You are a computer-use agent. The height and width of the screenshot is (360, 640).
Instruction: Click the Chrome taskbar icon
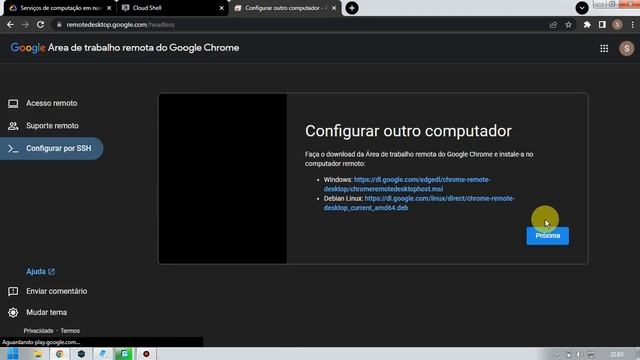60,354
